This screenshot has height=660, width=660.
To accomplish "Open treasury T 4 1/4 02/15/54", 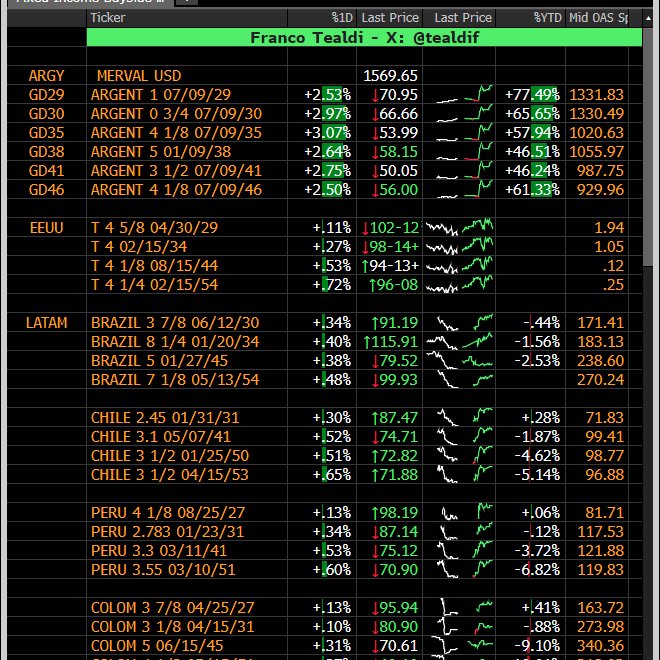I will [x=154, y=285].
